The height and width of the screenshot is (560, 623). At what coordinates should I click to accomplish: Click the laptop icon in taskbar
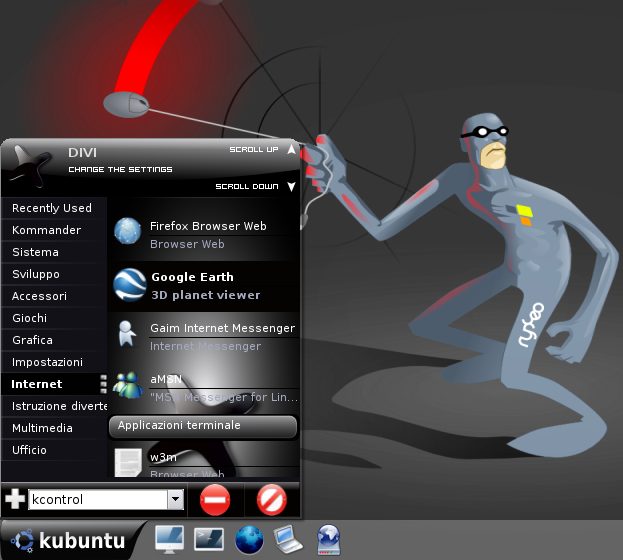(x=288, y=539)
